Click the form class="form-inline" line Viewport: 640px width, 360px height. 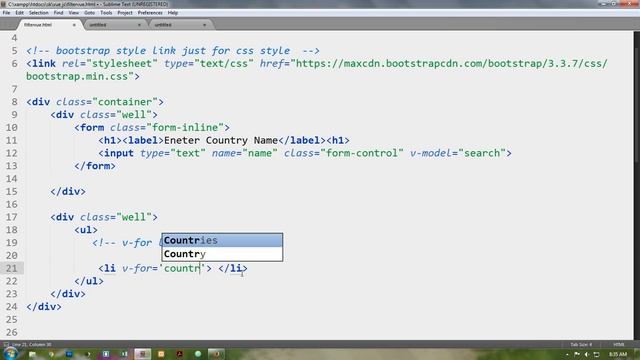point(152,128)
